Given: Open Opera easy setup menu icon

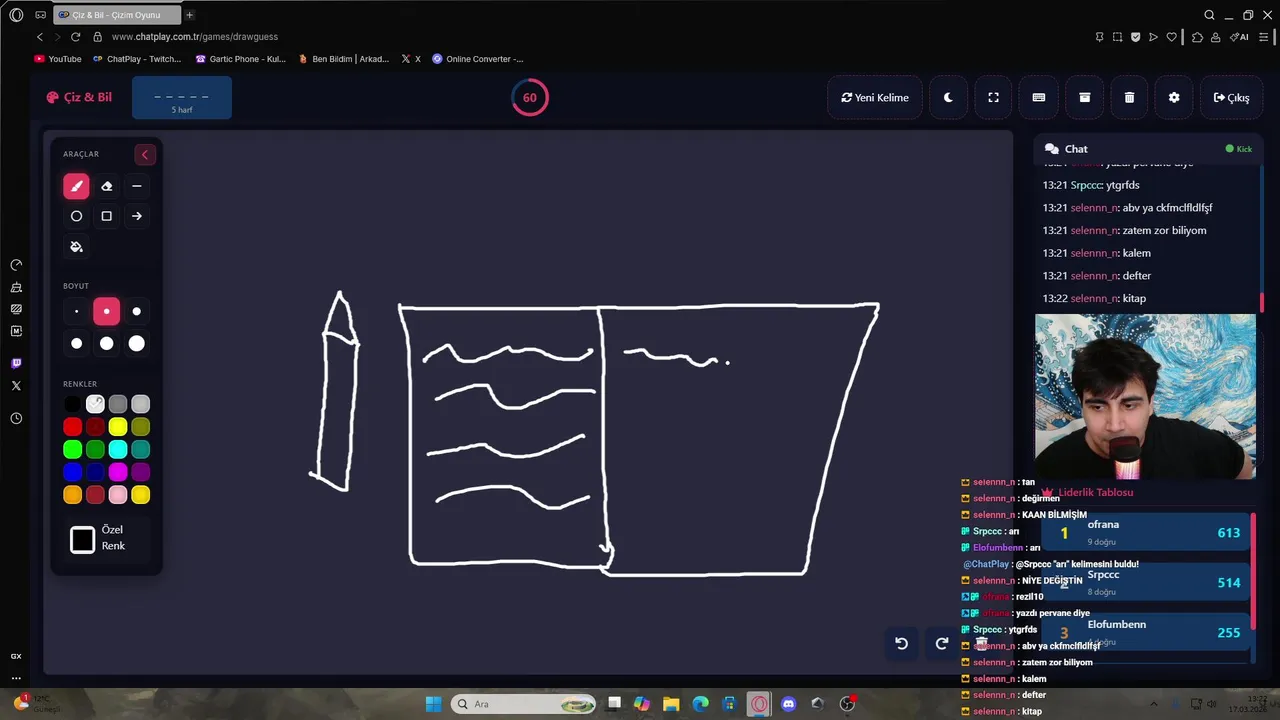Looking at the screenshot, I should (x=1264, y=37).
